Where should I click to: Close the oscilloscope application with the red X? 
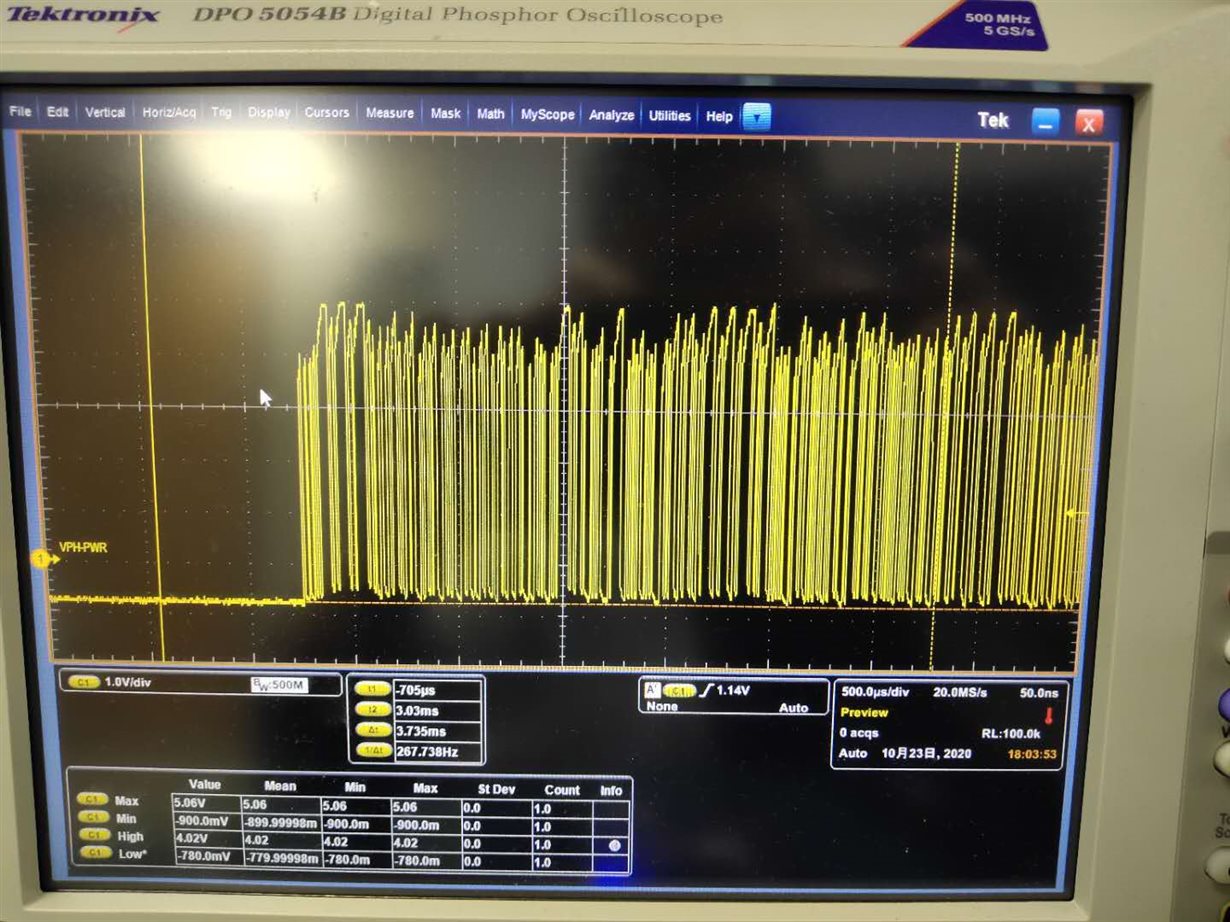tap(1089, 123)
